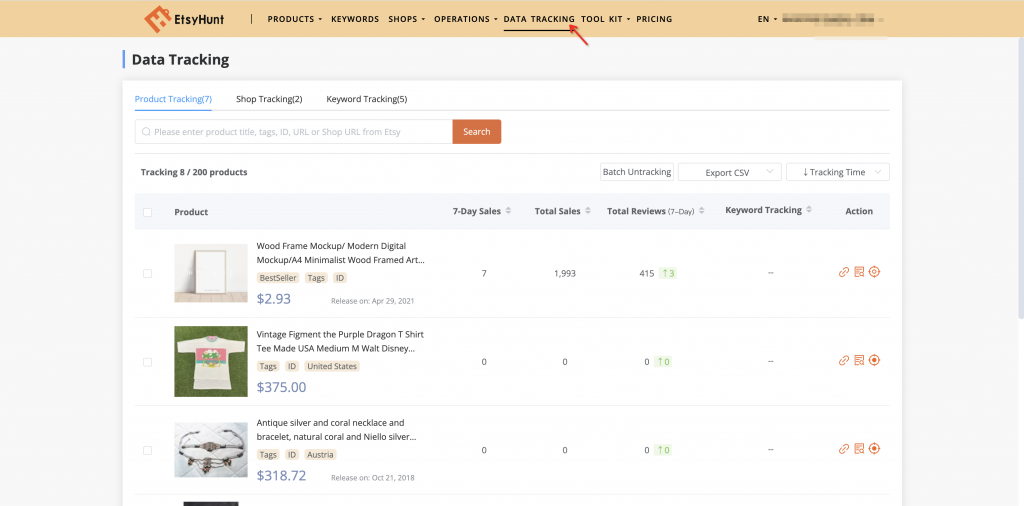Click the Batch Untracking button
The image size is (1024, 506).
tap(637, 172)
